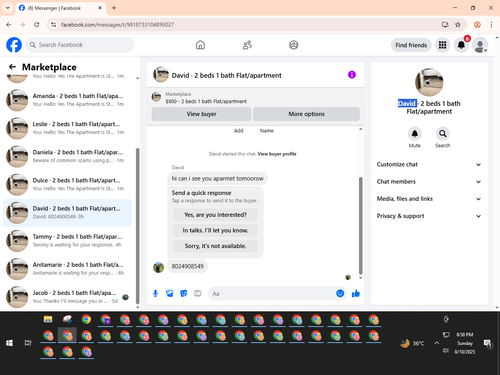Image resolution: width=500 pixels, height=375 pixels.
Task: Open the Anitamarie conversation in the list
Action: tap(67, 269)
